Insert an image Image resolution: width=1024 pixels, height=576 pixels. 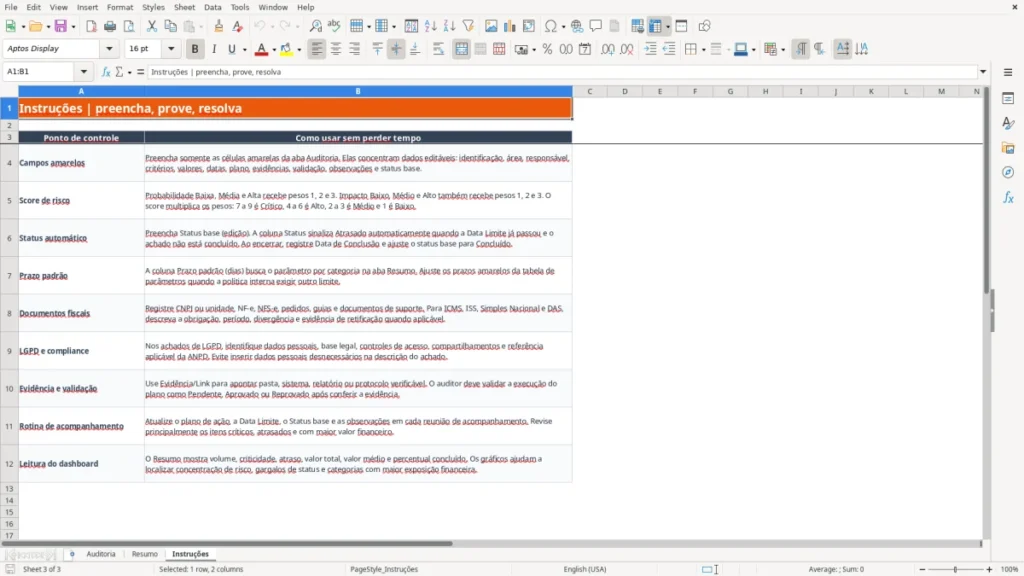coord(491,26)
